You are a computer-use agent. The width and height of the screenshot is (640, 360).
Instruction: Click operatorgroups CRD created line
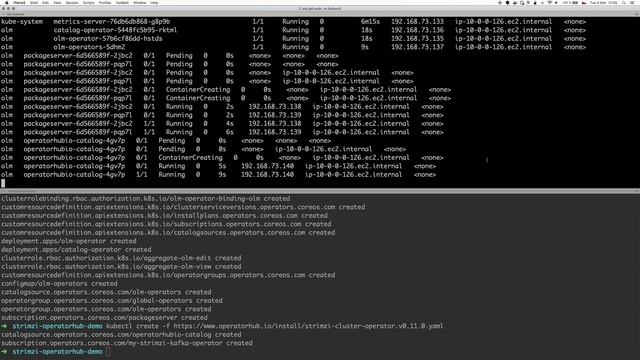168,275
